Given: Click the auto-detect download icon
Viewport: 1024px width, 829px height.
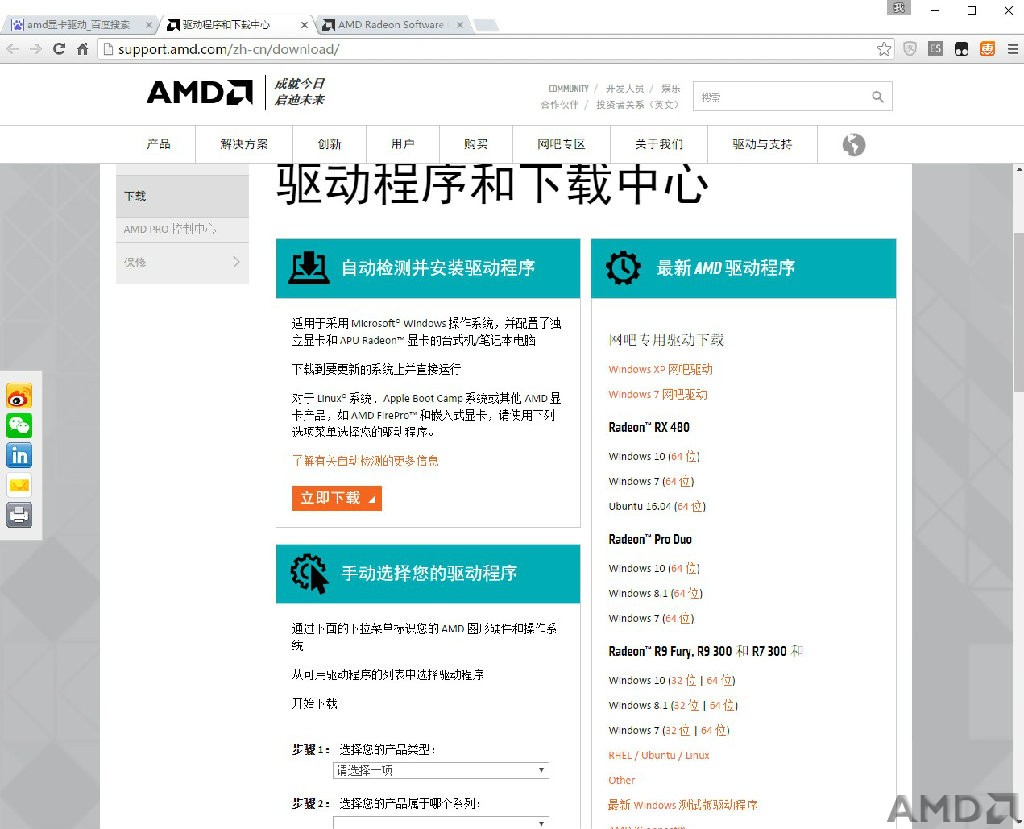Looking at the screenshot, I should [x=308, y=268].
